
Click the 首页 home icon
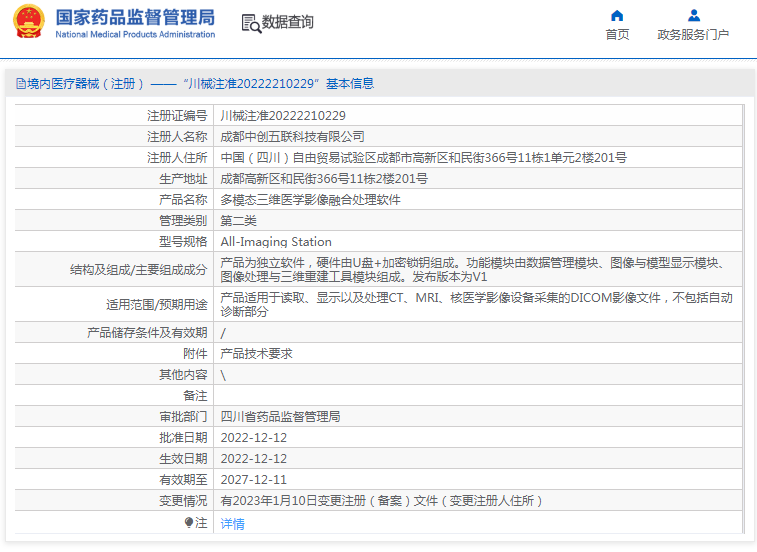pos(617,16)
